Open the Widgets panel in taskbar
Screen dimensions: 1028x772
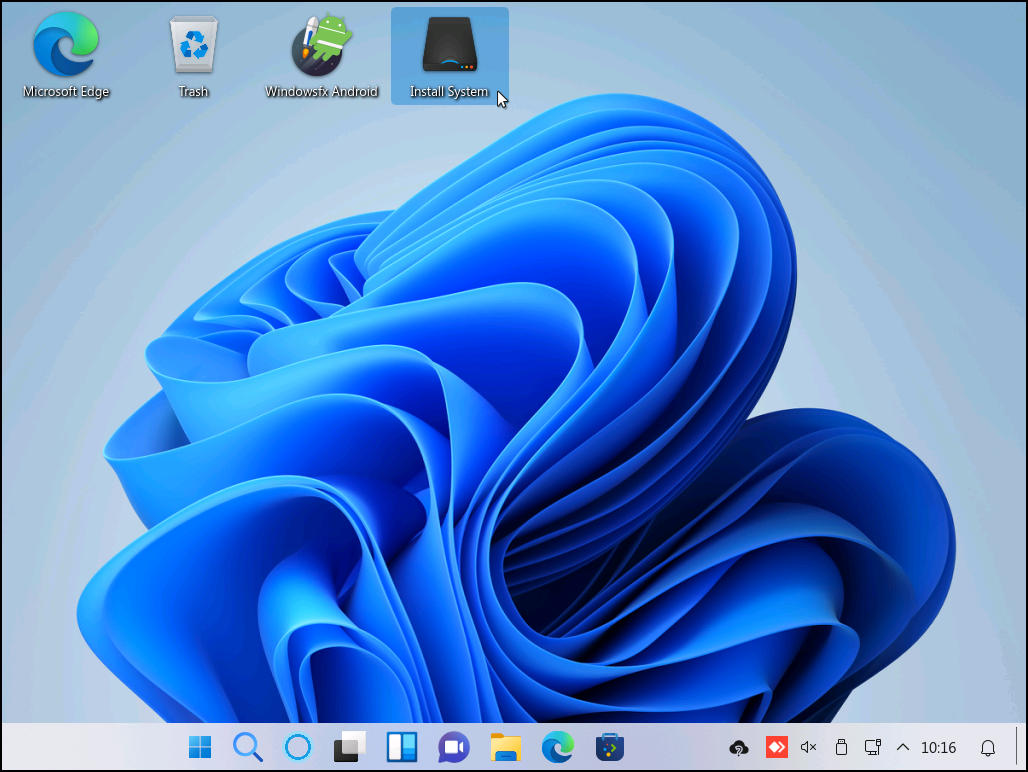402,747
